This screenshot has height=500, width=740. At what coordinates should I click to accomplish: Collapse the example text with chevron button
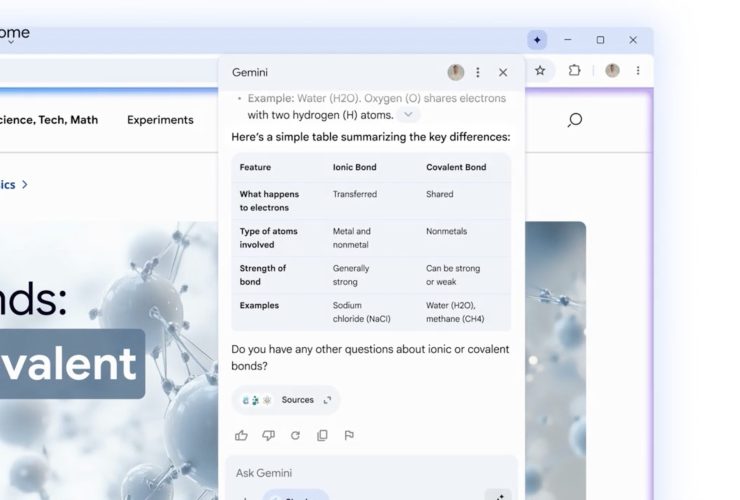coord(408,115)
